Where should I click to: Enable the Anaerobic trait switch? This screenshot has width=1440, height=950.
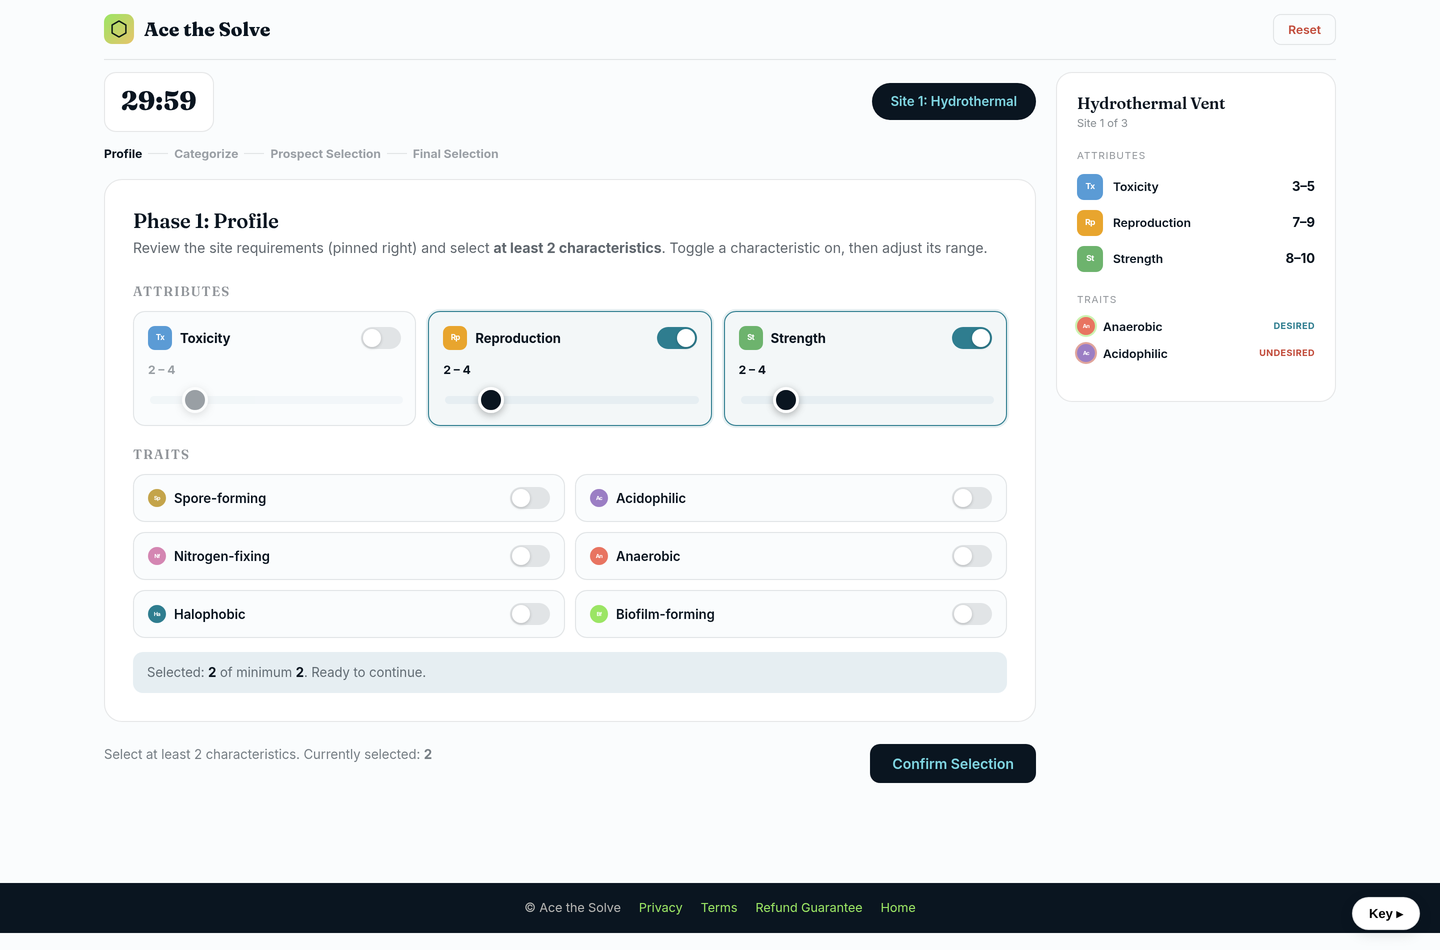pos(972,556)
